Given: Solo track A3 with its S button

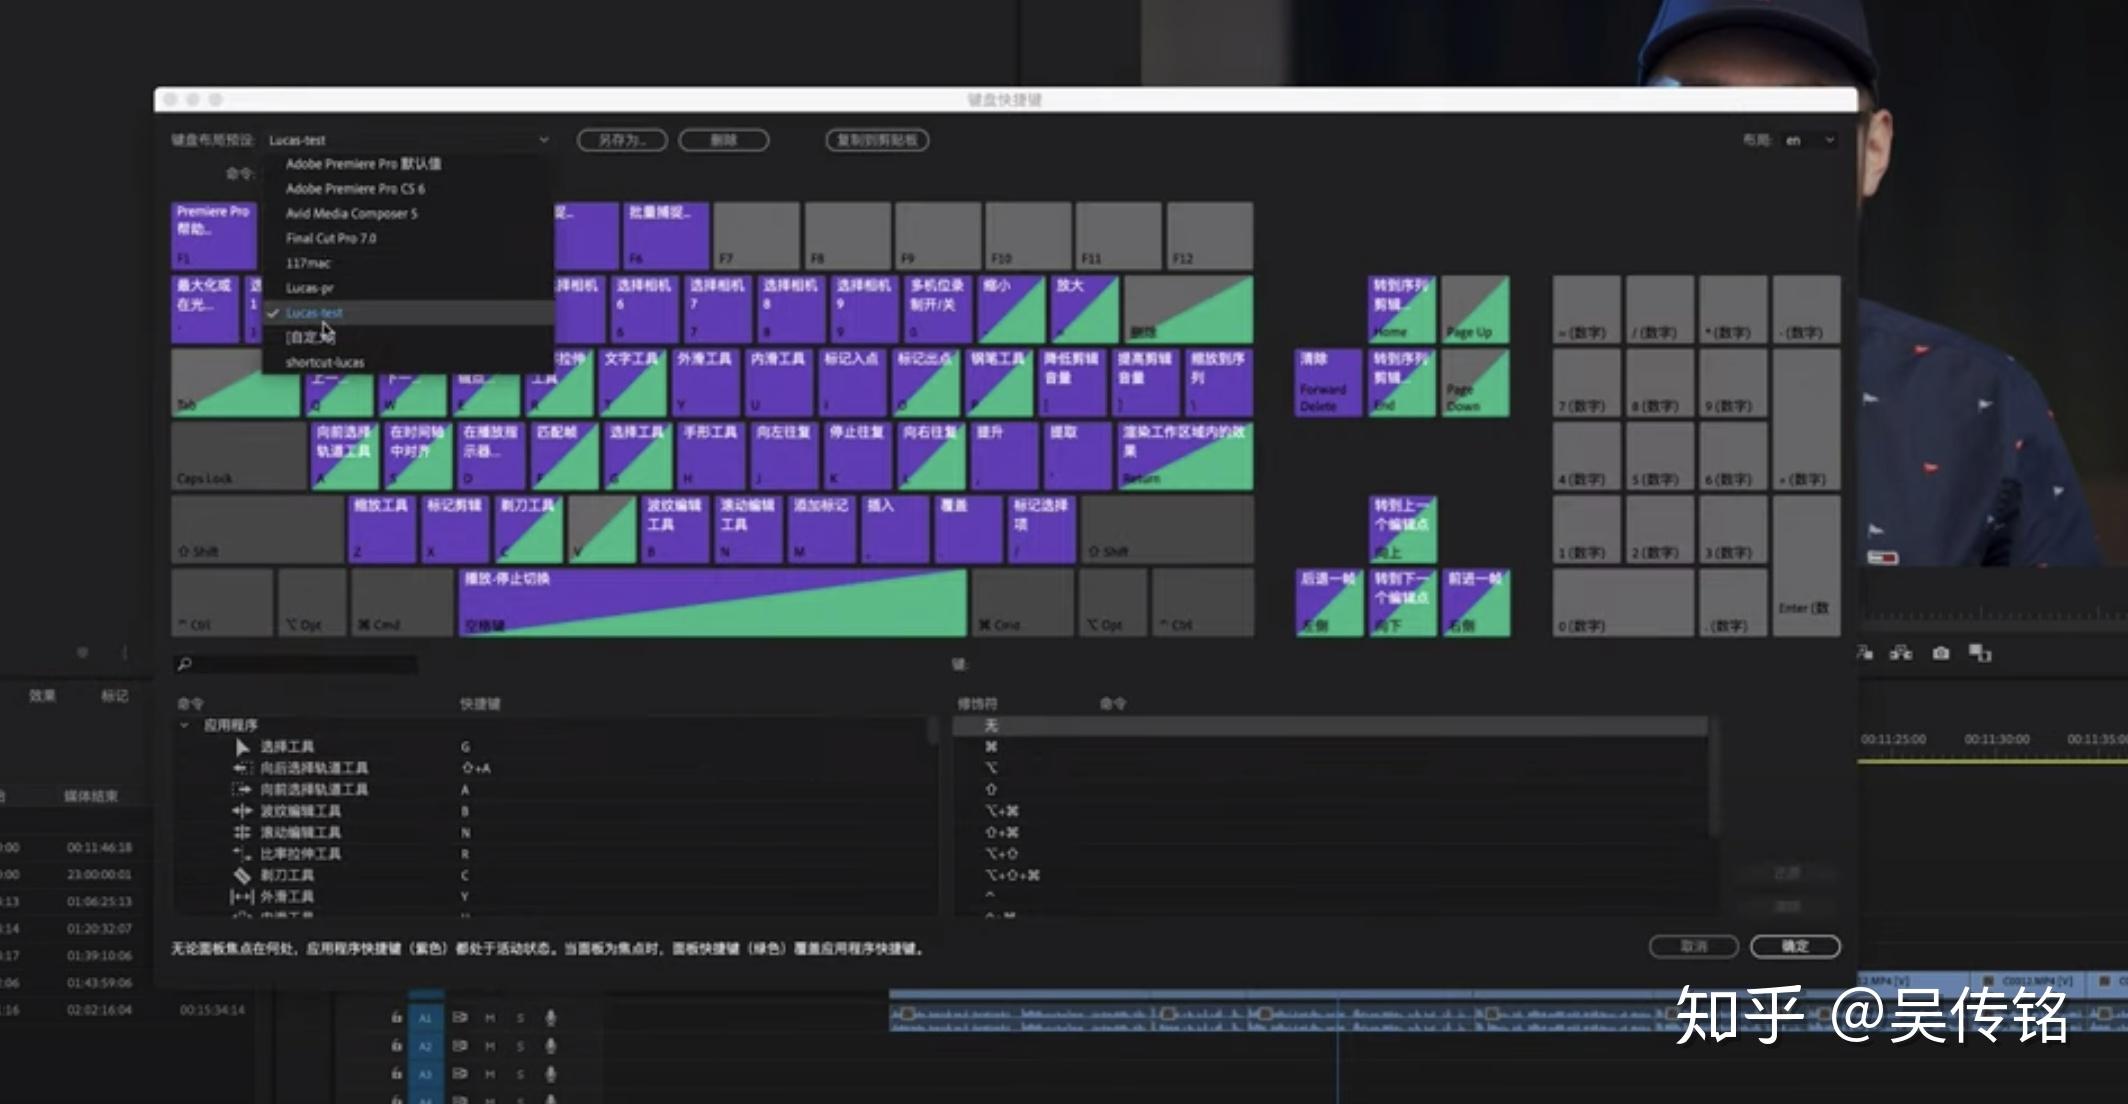Looking at the screenshot, I should pos(520,1074).
